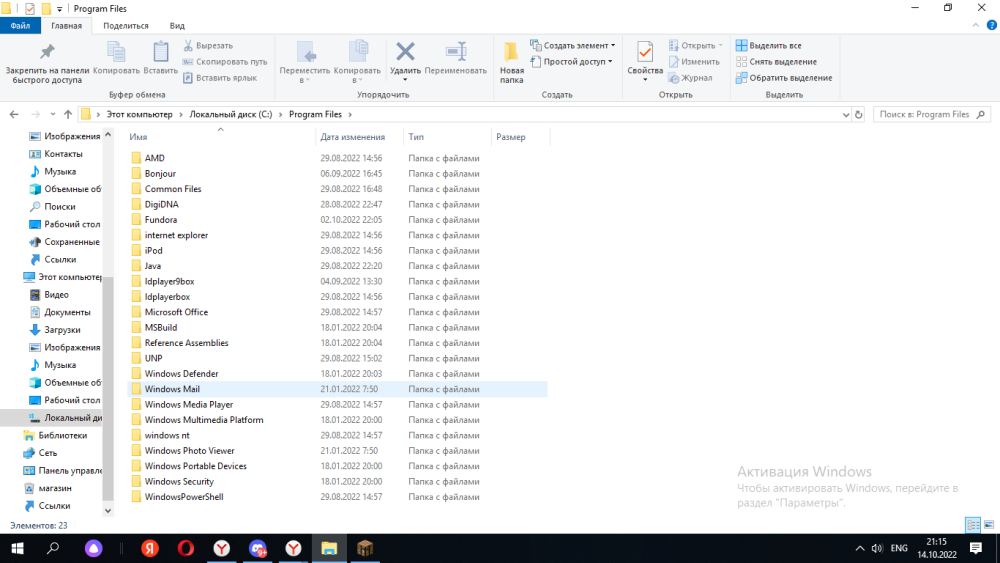Open recent locations dropdown arrow
This screenshot has height=563, width=1000.
tap(53, 114)
